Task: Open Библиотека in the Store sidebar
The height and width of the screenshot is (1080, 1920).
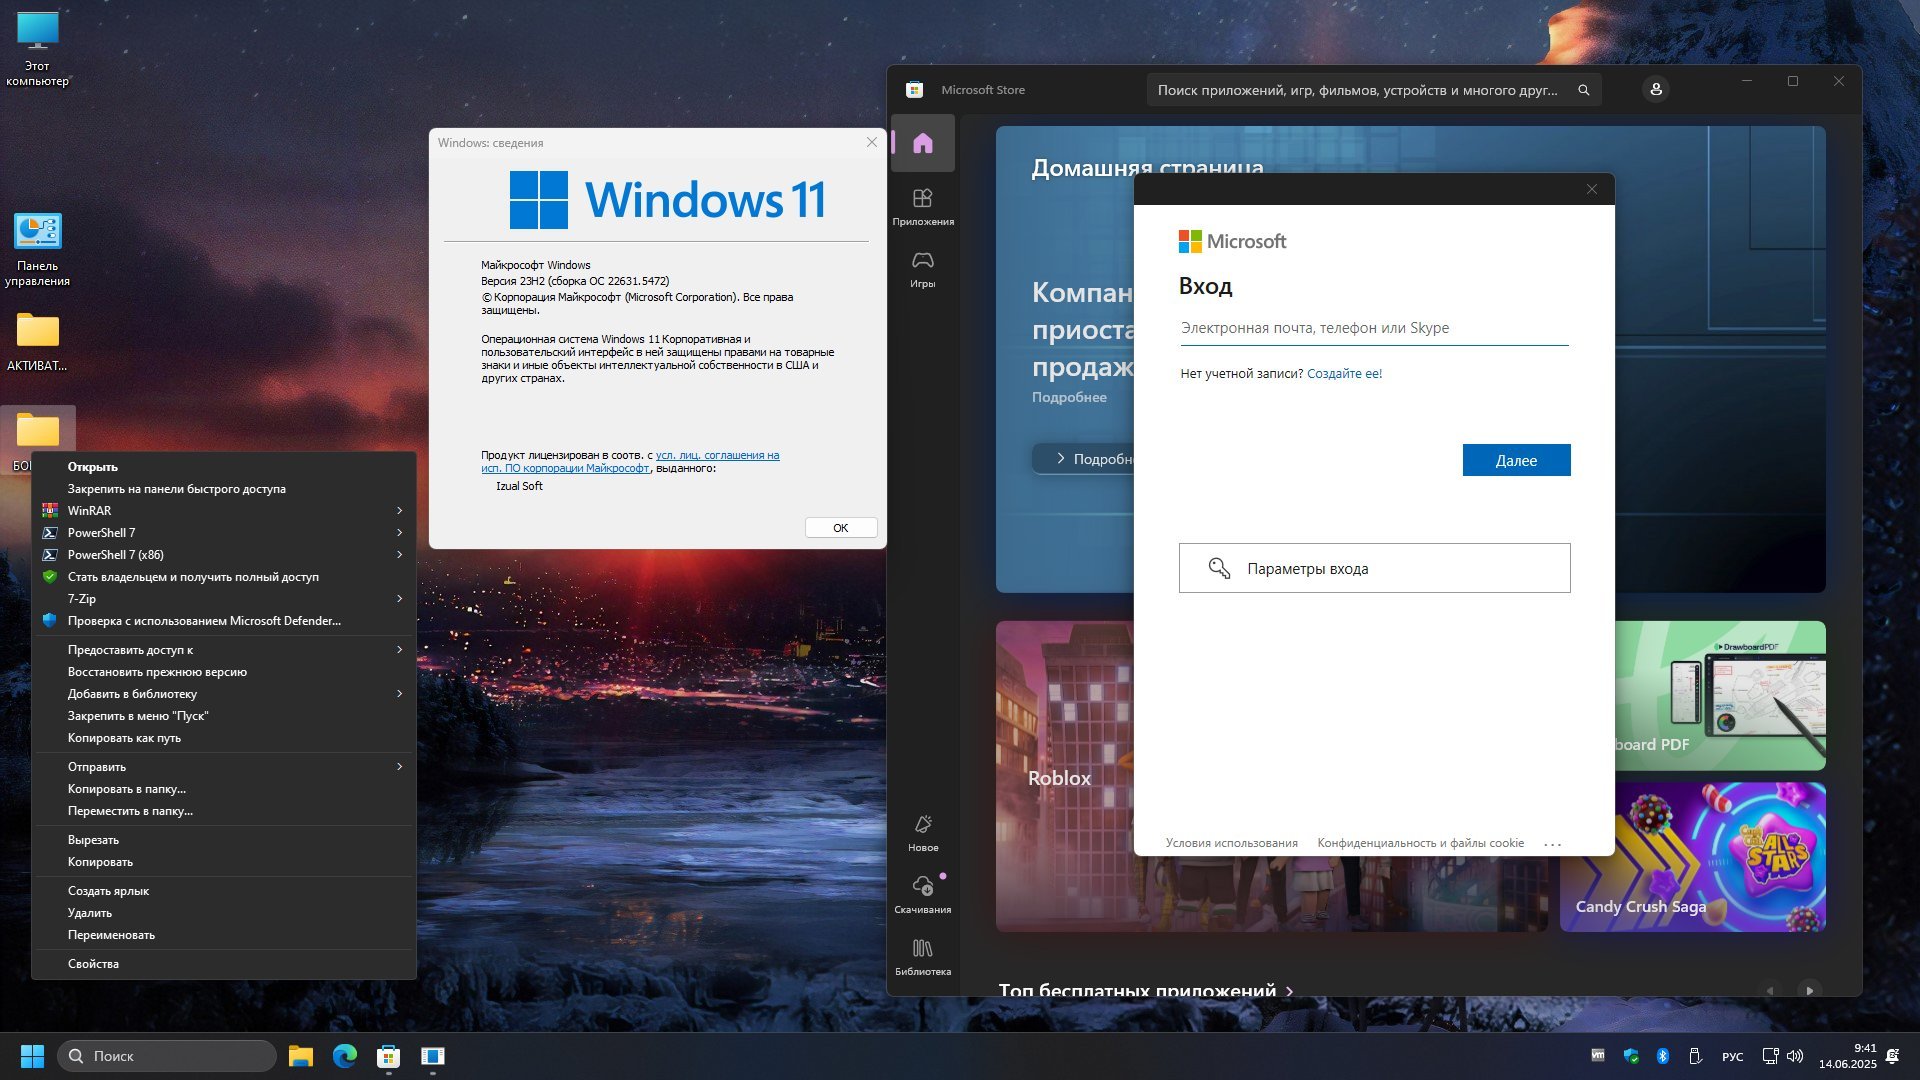Action: pos(922,957)
